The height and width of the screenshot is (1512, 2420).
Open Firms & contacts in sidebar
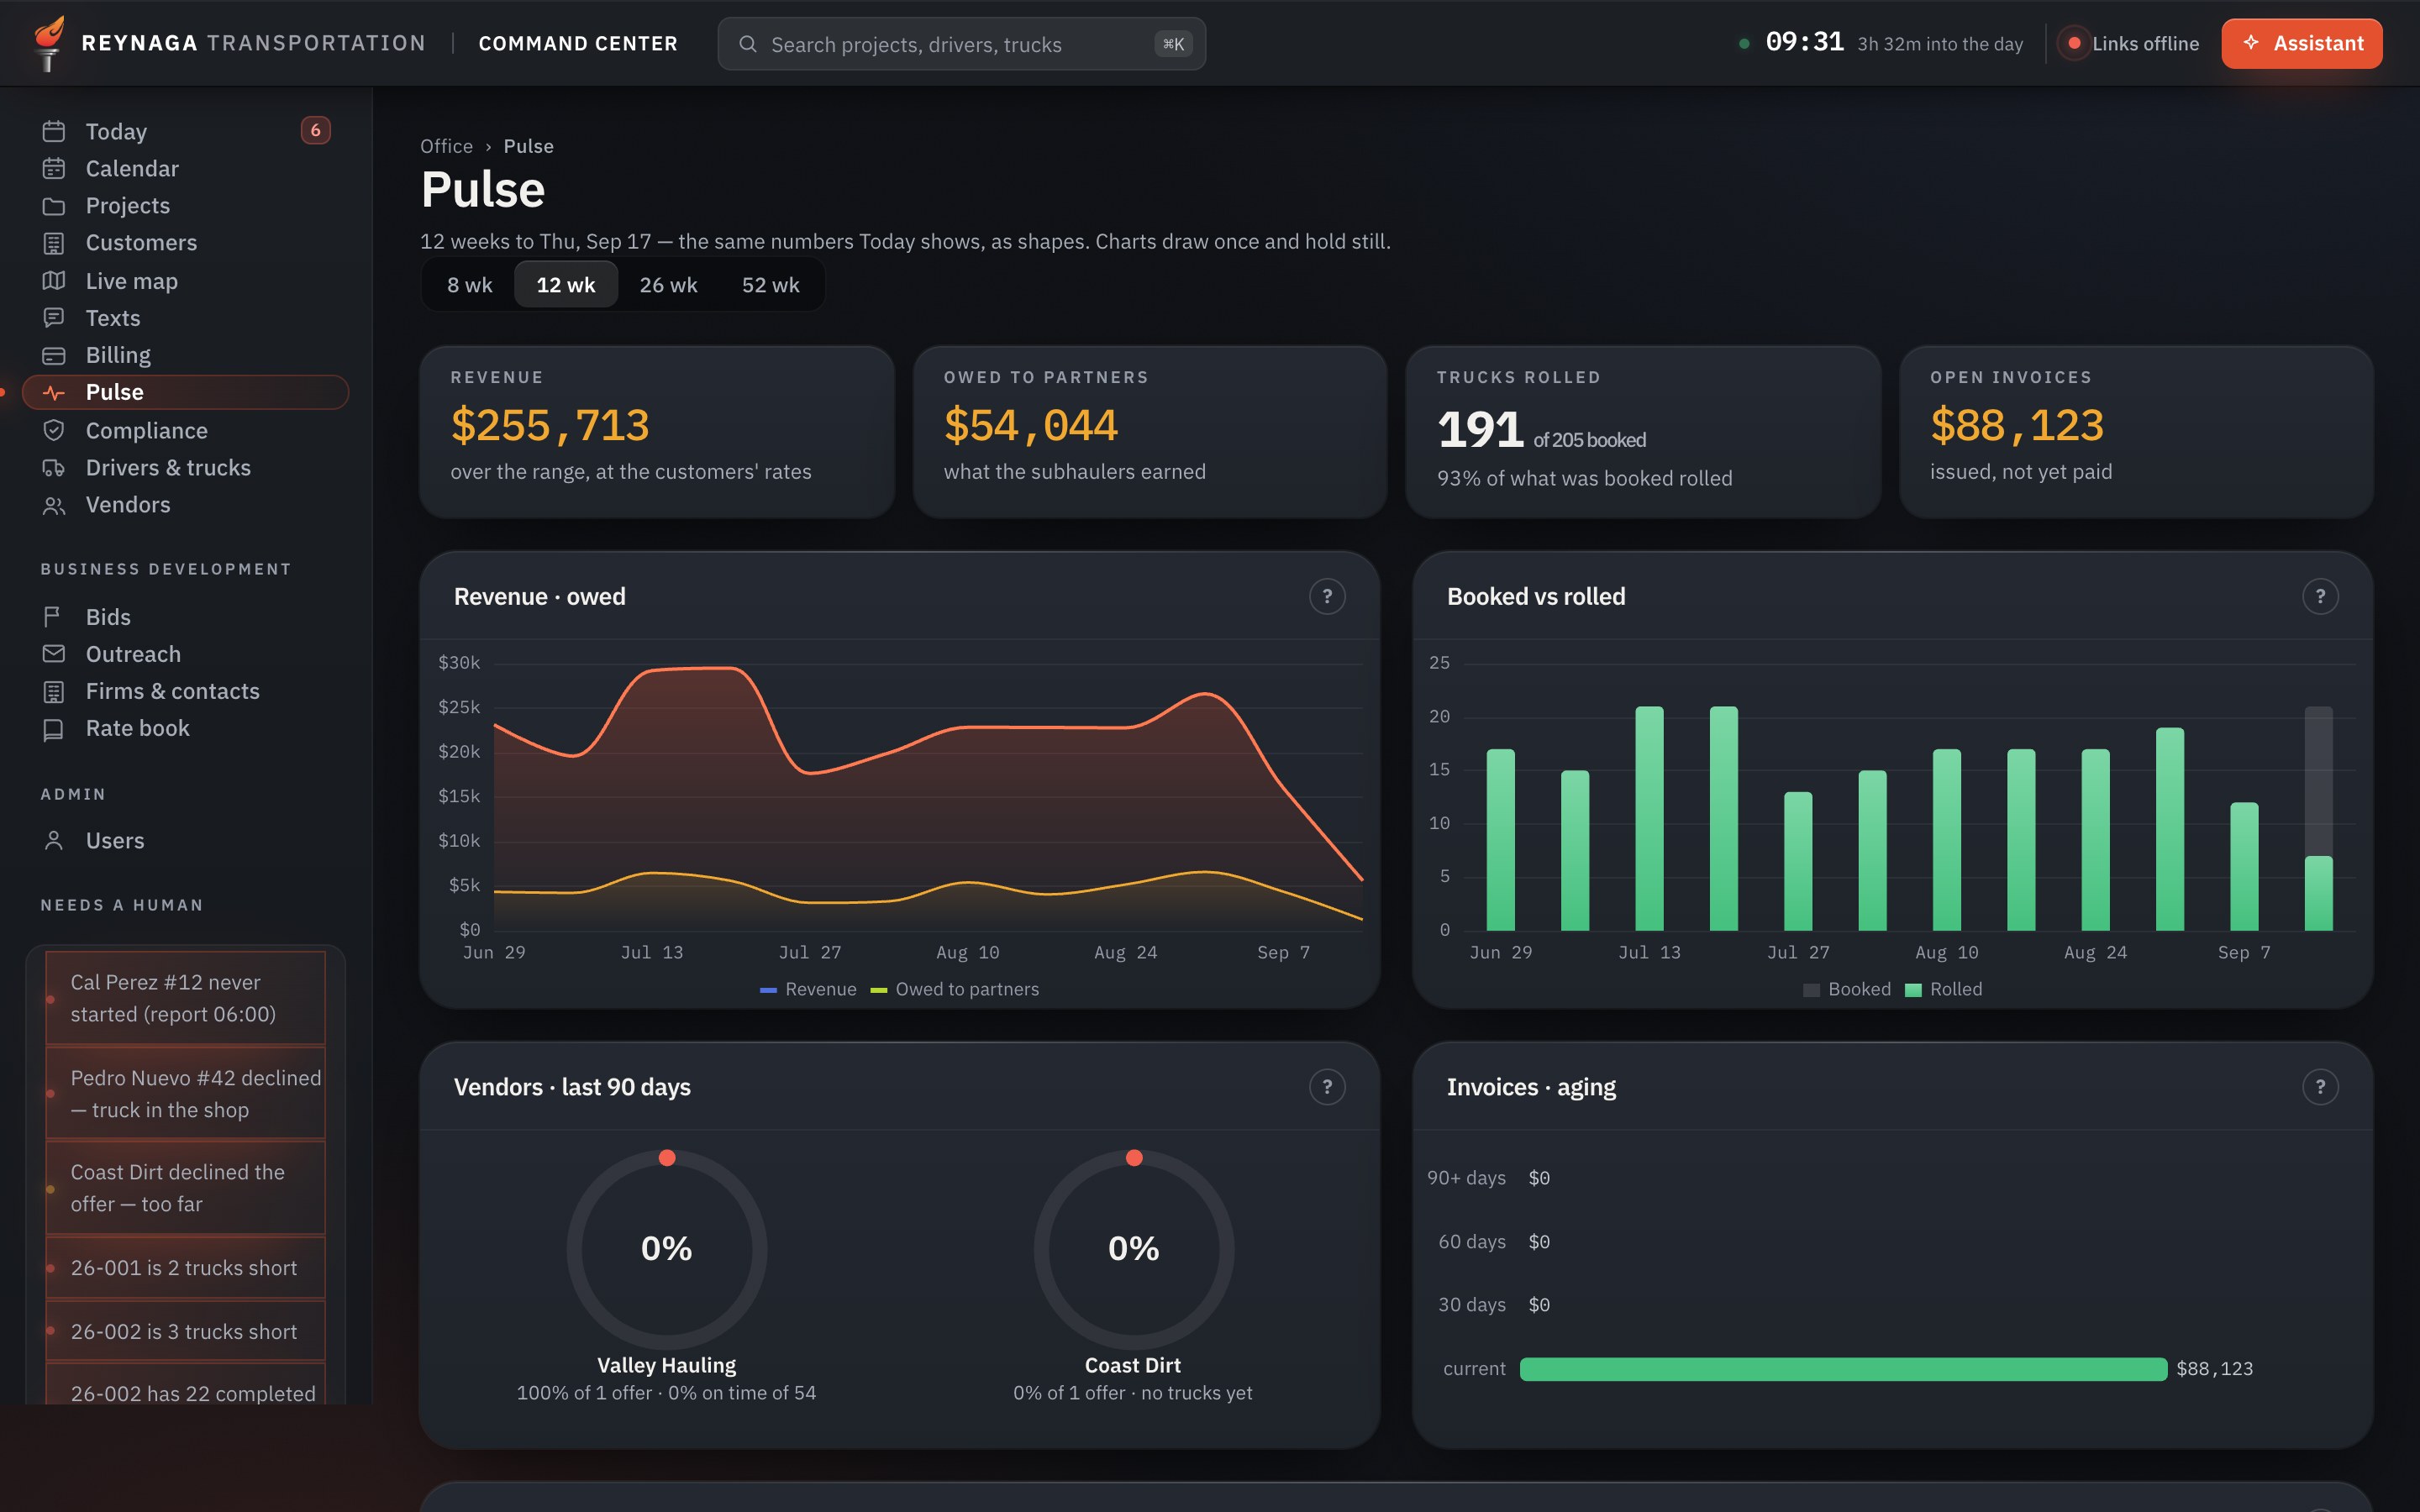pyautogui.click(x=186, y=691)
